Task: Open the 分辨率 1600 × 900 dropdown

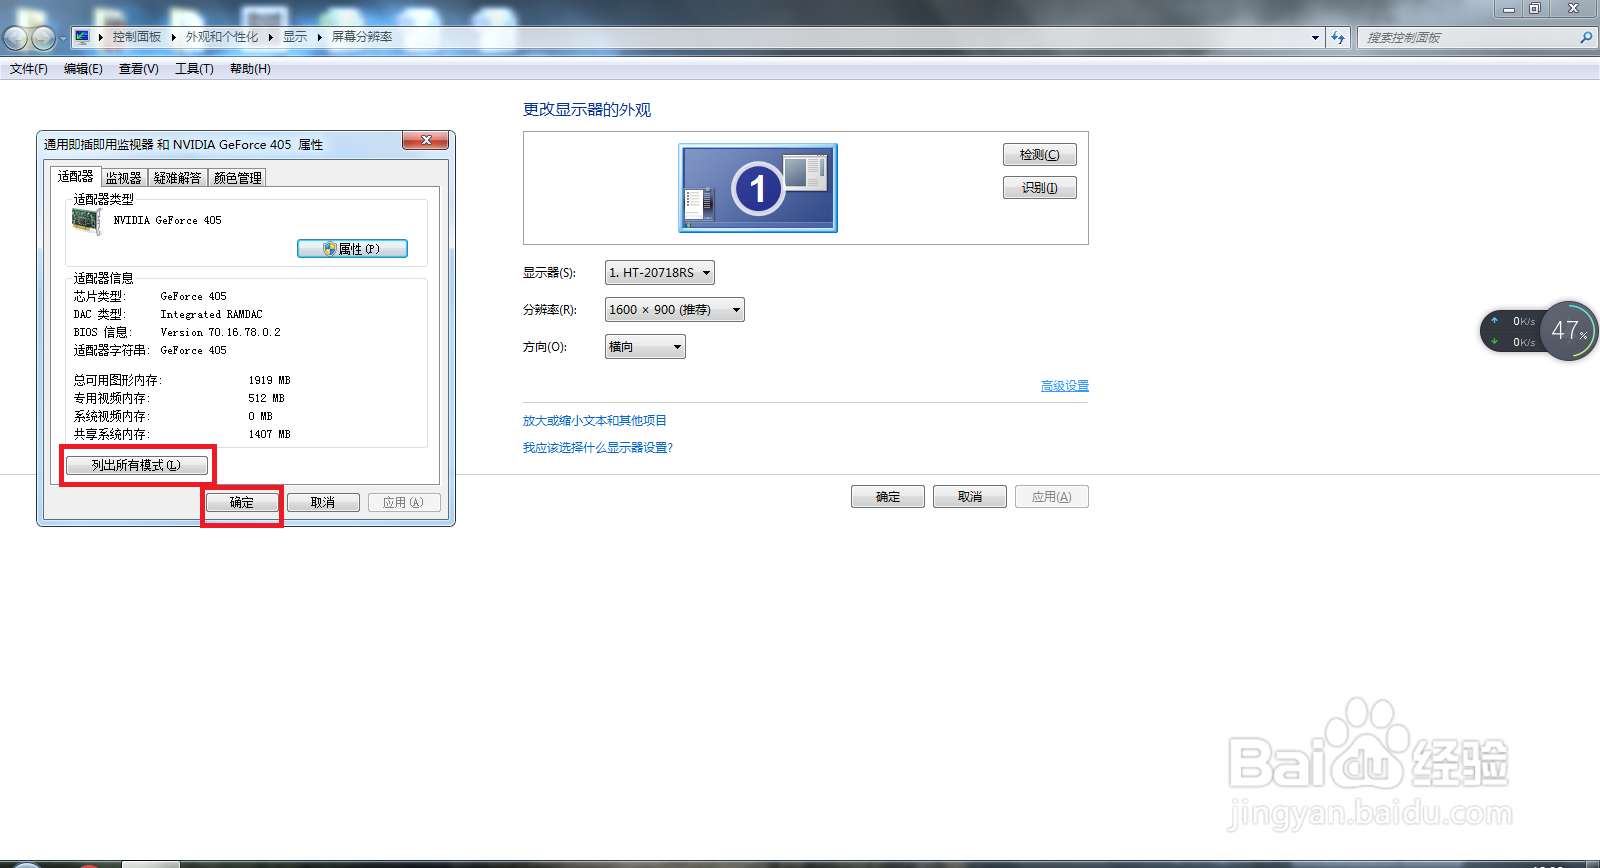Action: 675,309
